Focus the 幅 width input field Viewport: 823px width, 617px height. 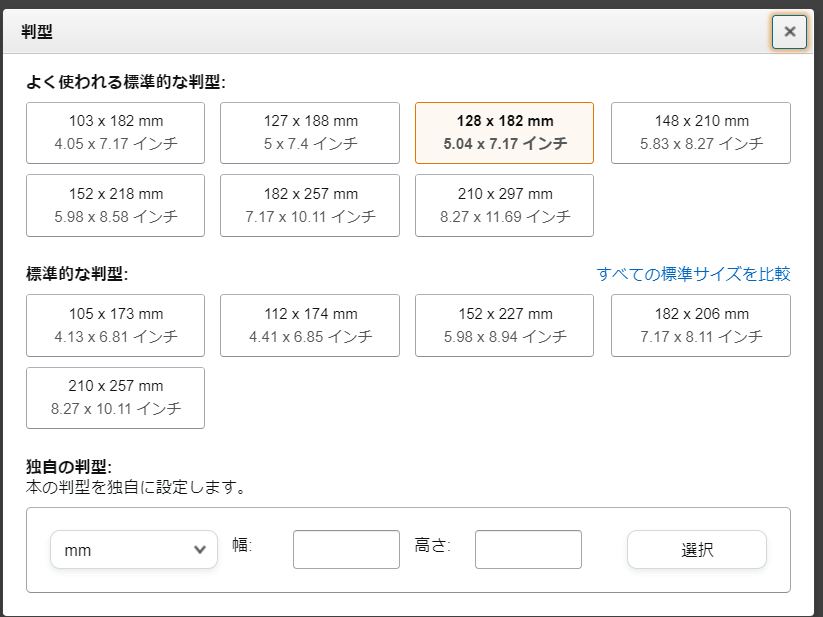coord(346,549)
